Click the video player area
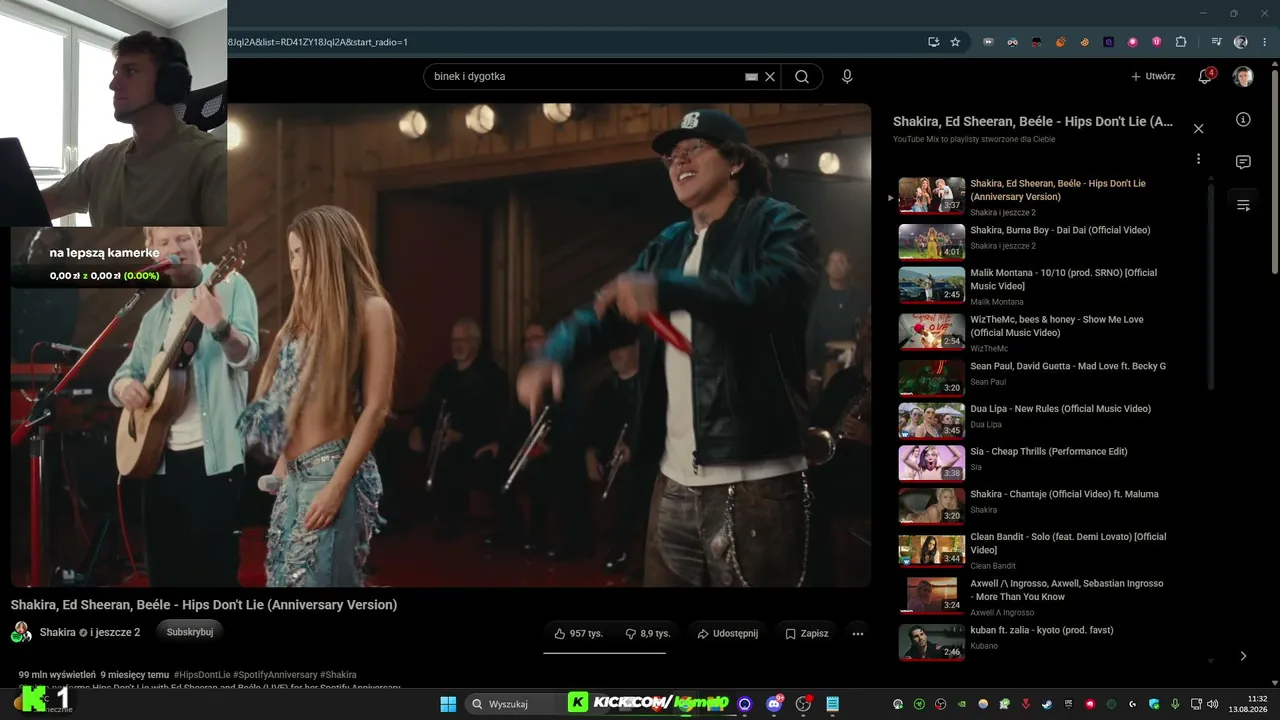 (x=441, y=345)
